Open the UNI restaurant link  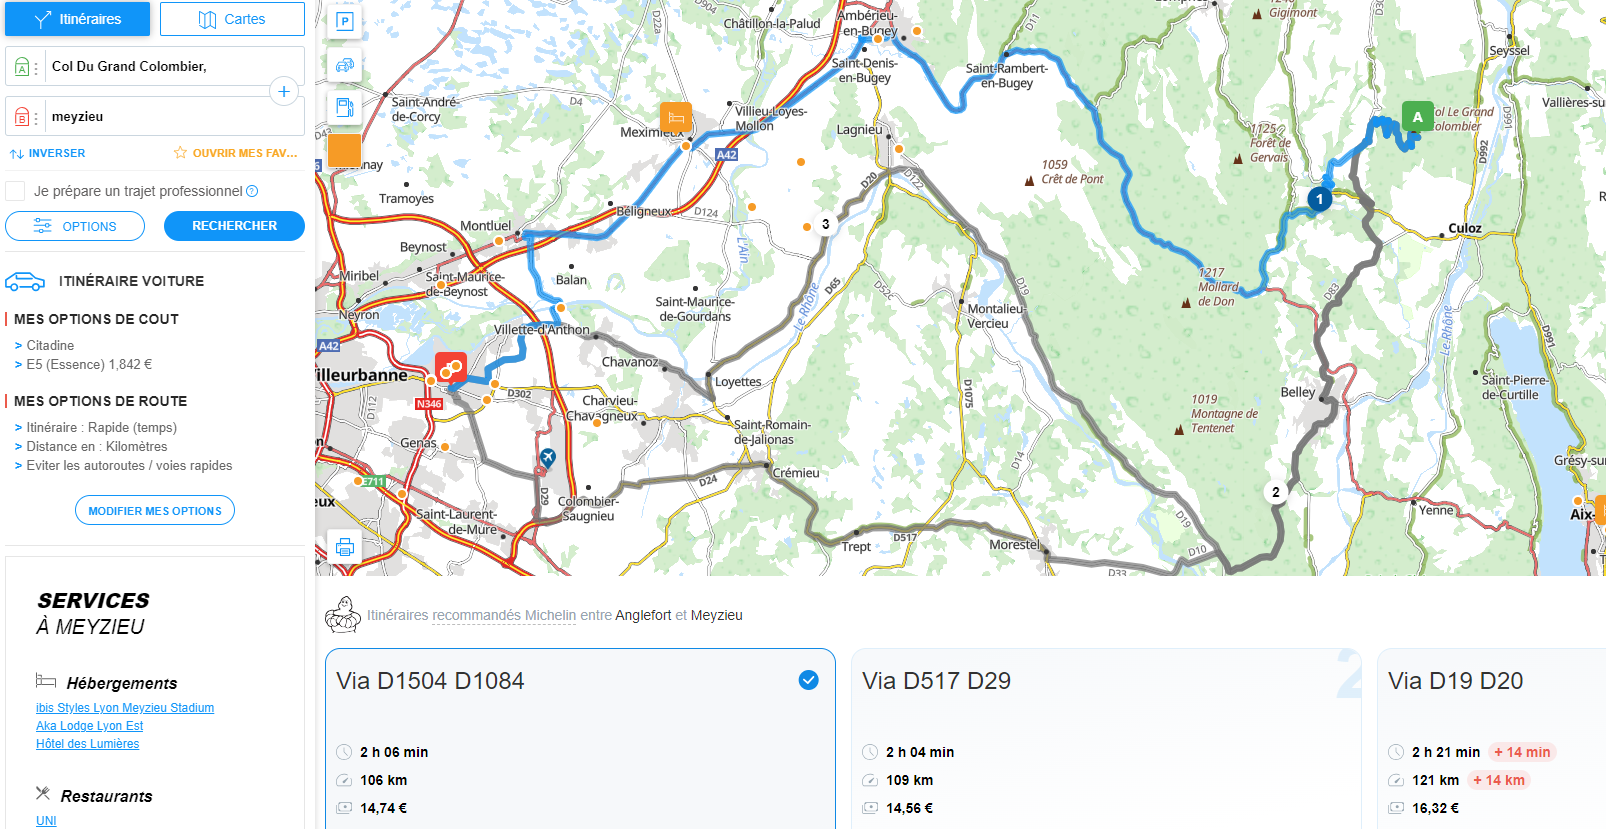(46, 821)
